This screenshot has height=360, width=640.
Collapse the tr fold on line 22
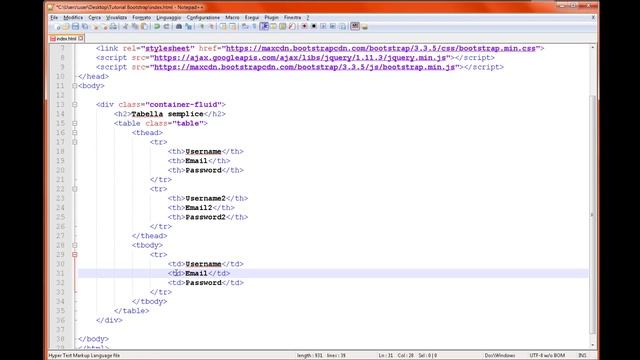[x=74, y=189]
